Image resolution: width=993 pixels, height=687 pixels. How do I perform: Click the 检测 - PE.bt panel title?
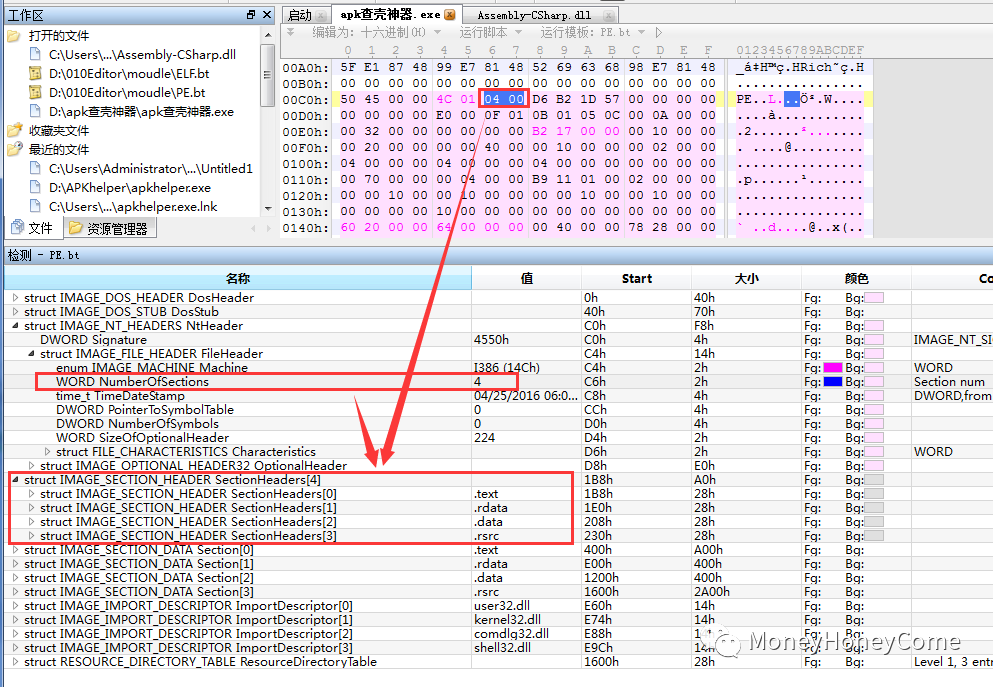(x=44, y=255)
